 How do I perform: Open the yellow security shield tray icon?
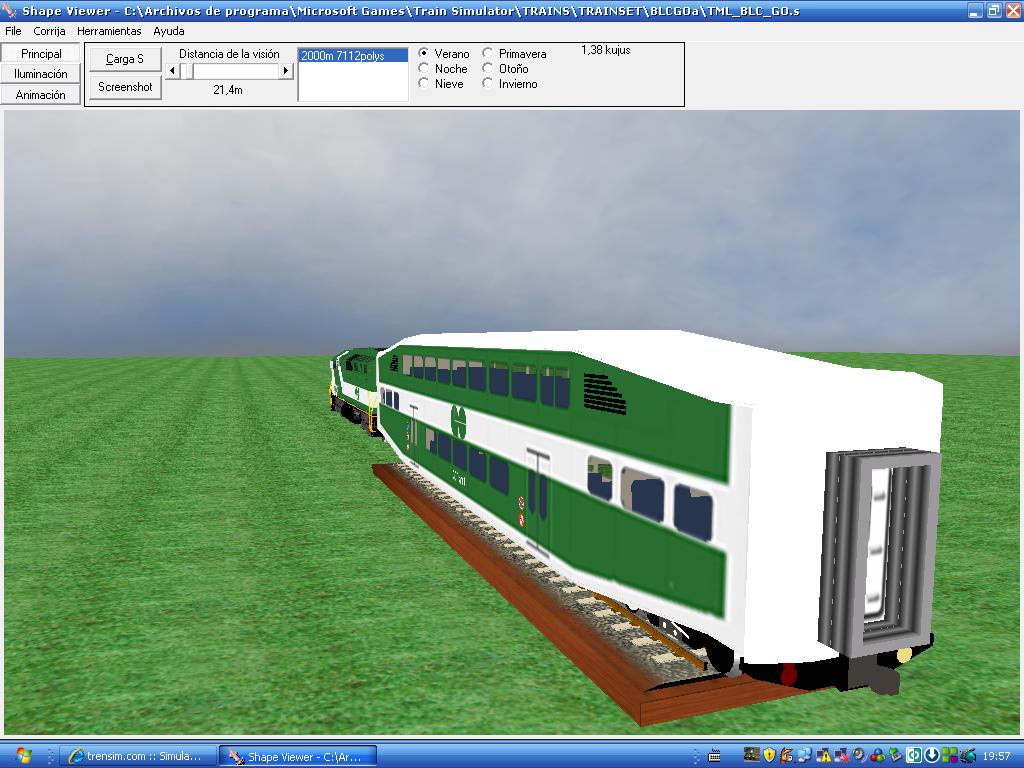pos(769,756)
